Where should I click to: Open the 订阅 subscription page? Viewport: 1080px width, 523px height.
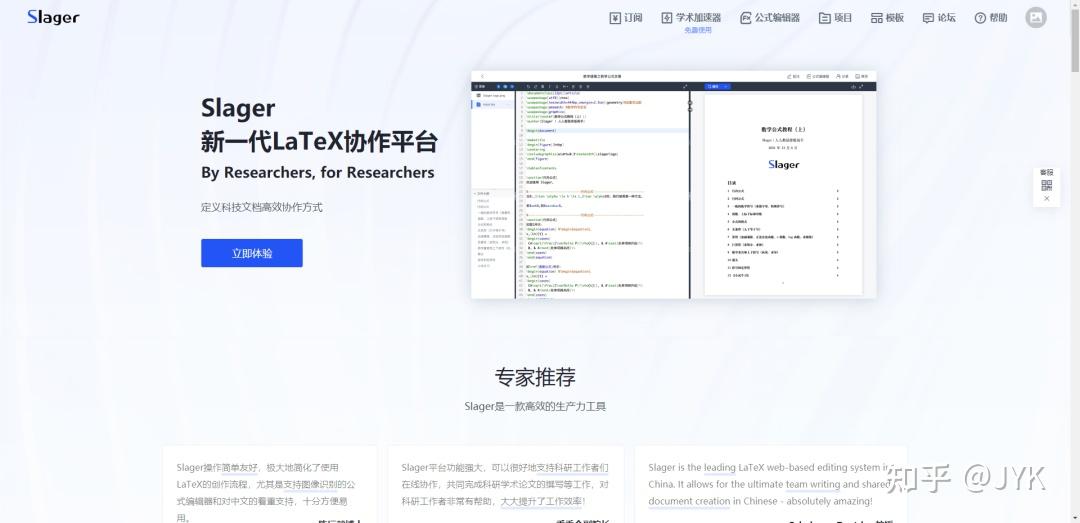pyautogui.click(x=625, y=18)
